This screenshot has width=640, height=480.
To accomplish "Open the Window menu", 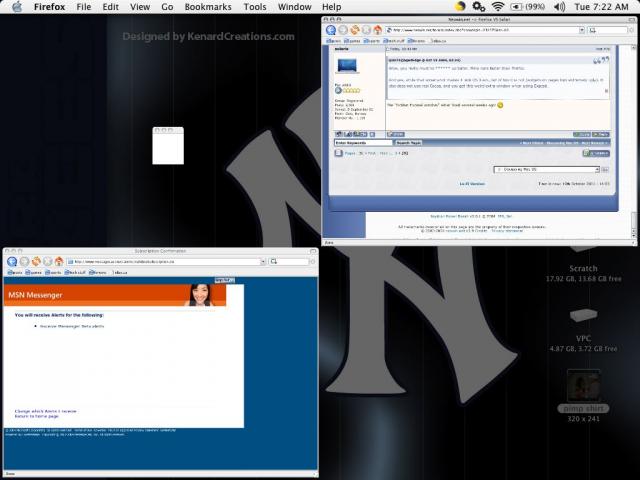I will coord(294,7).
